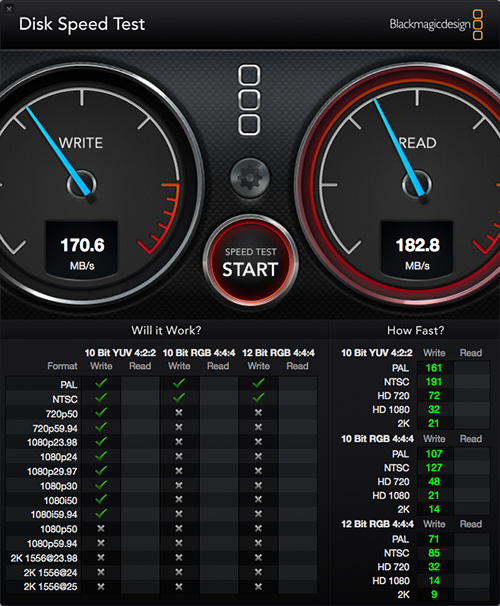The height and width of the screenshot is (606, 500).
Task: Click the Blackmagicdesign logo
Action: click(436, 25)
